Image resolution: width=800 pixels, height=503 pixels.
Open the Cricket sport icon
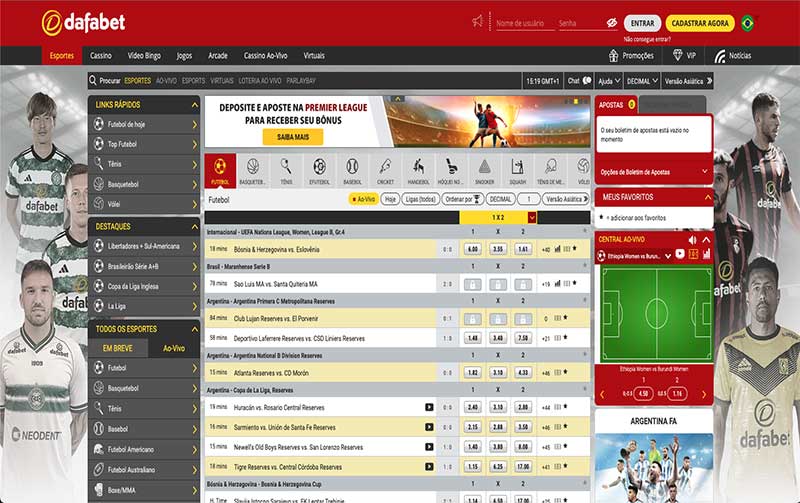pyautogui.click(x=385, y=170)
